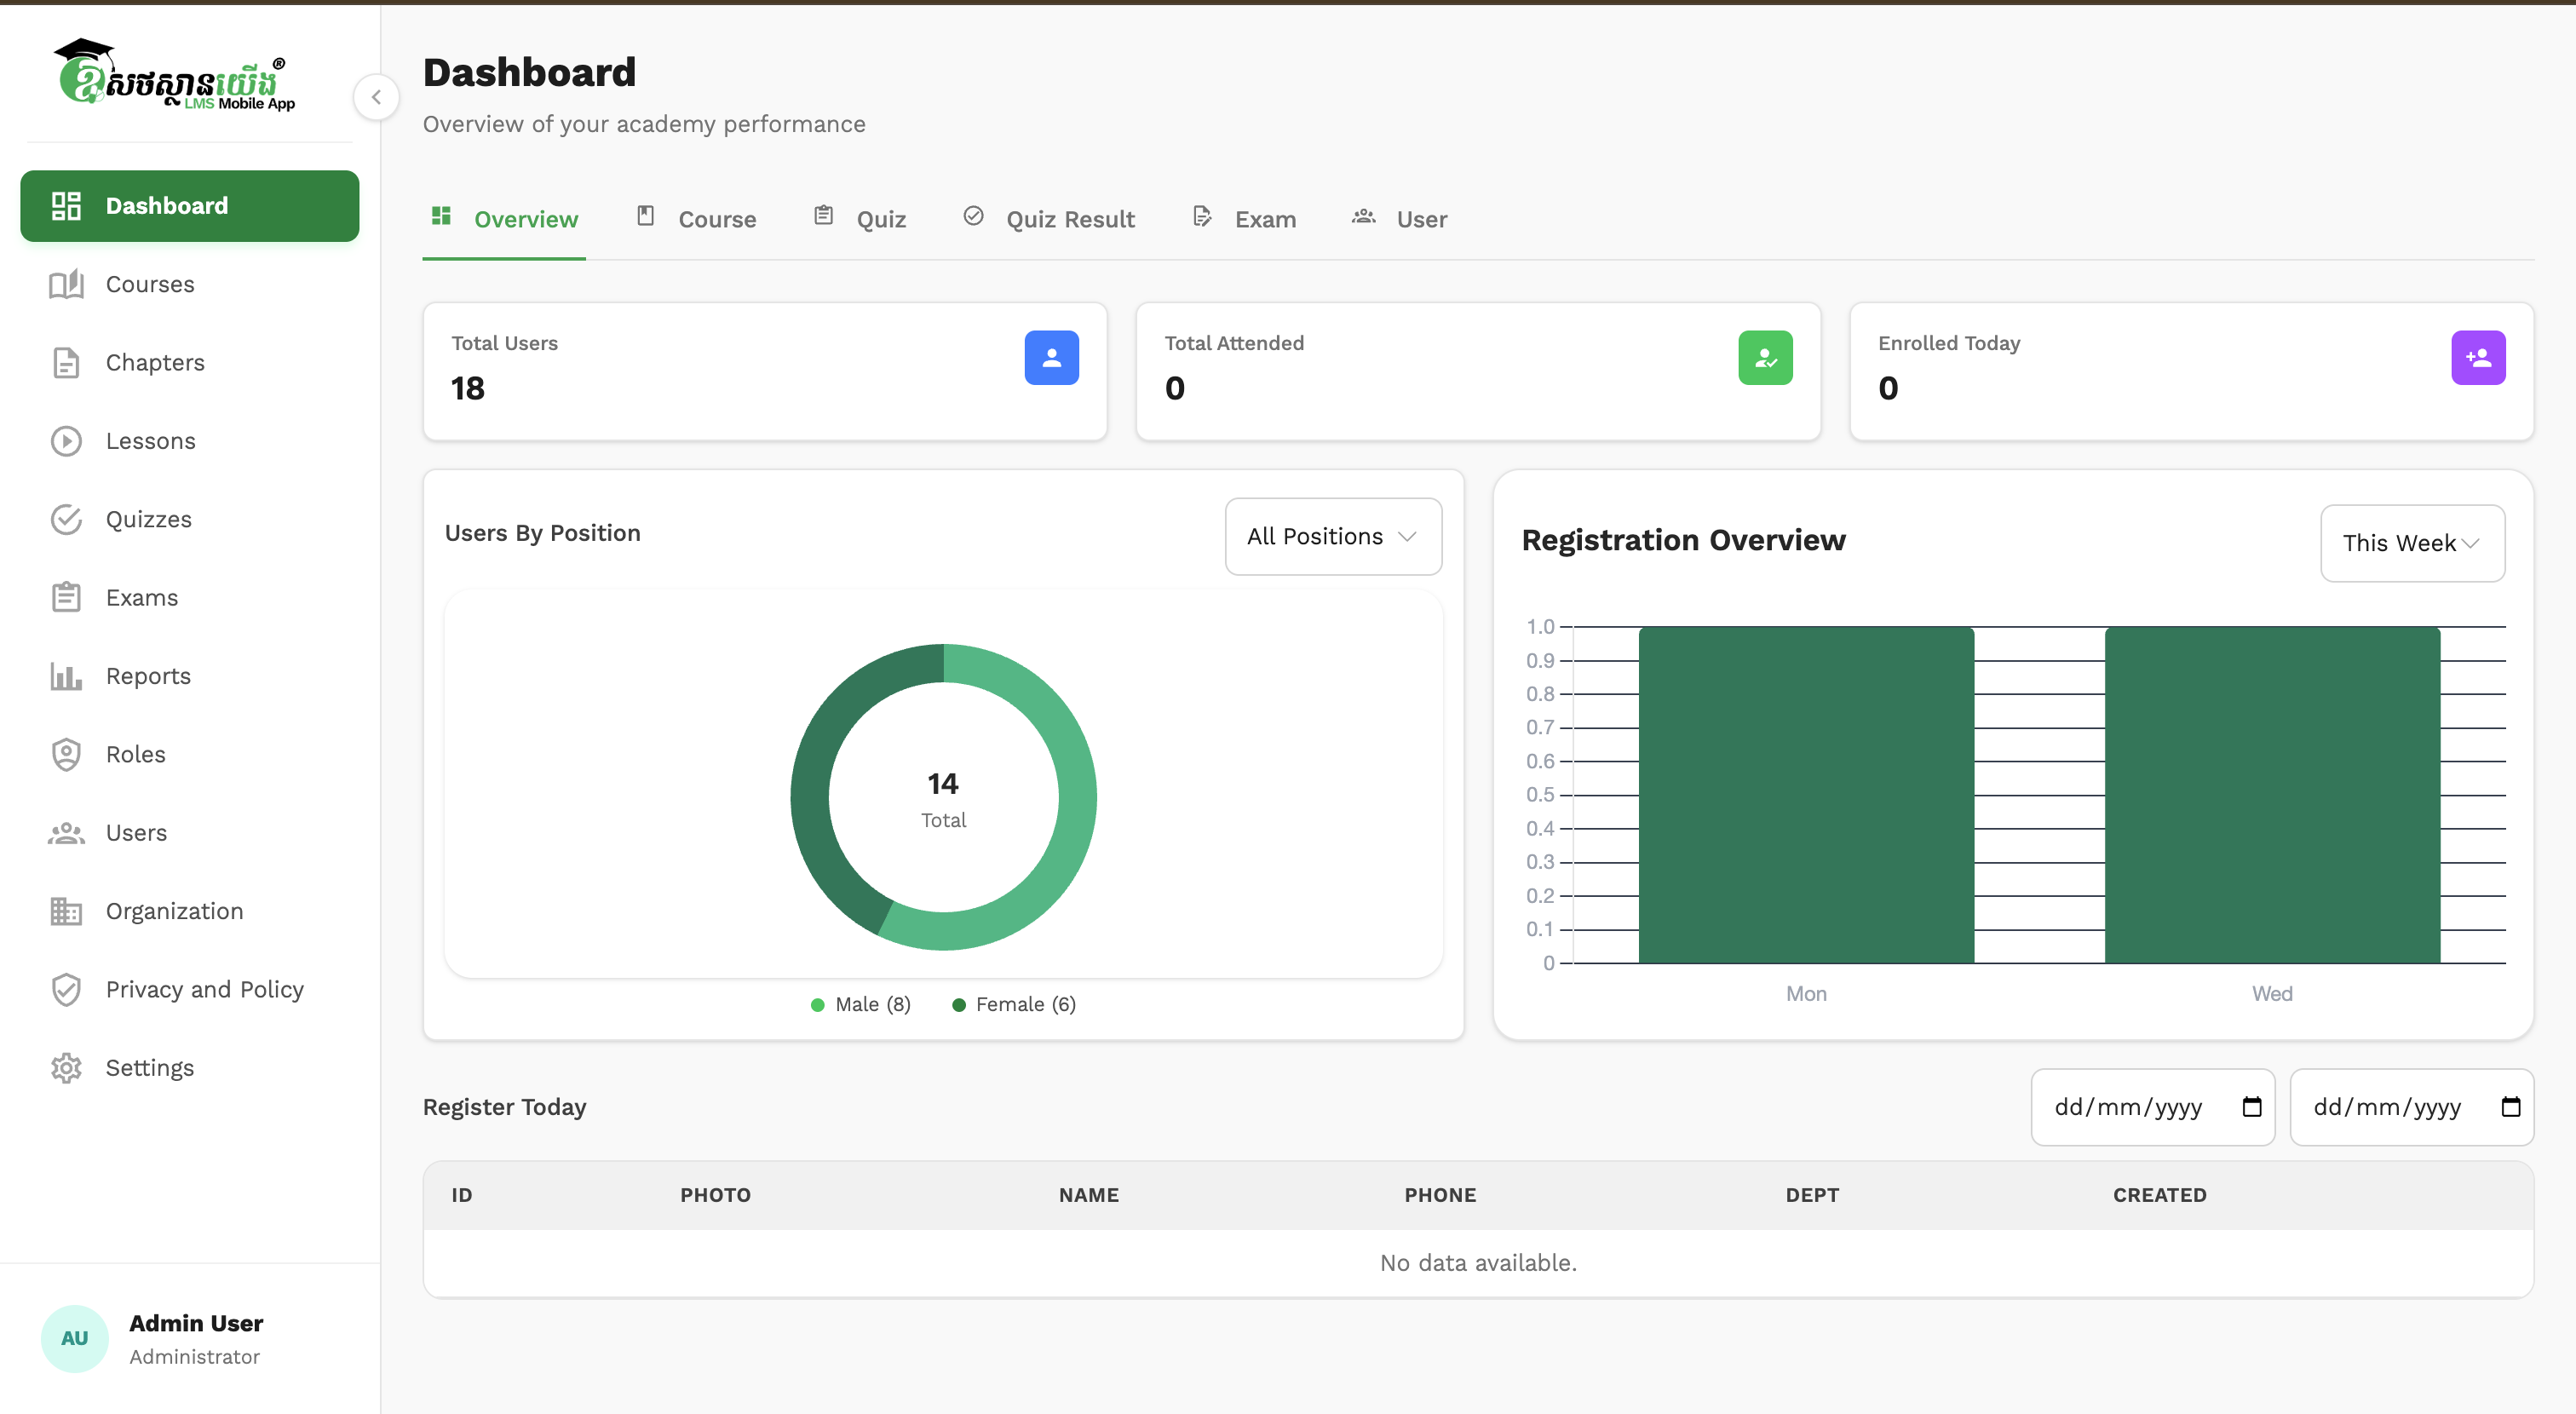Click the purple Enrolled Today add-user icon

pos(2477,358)
